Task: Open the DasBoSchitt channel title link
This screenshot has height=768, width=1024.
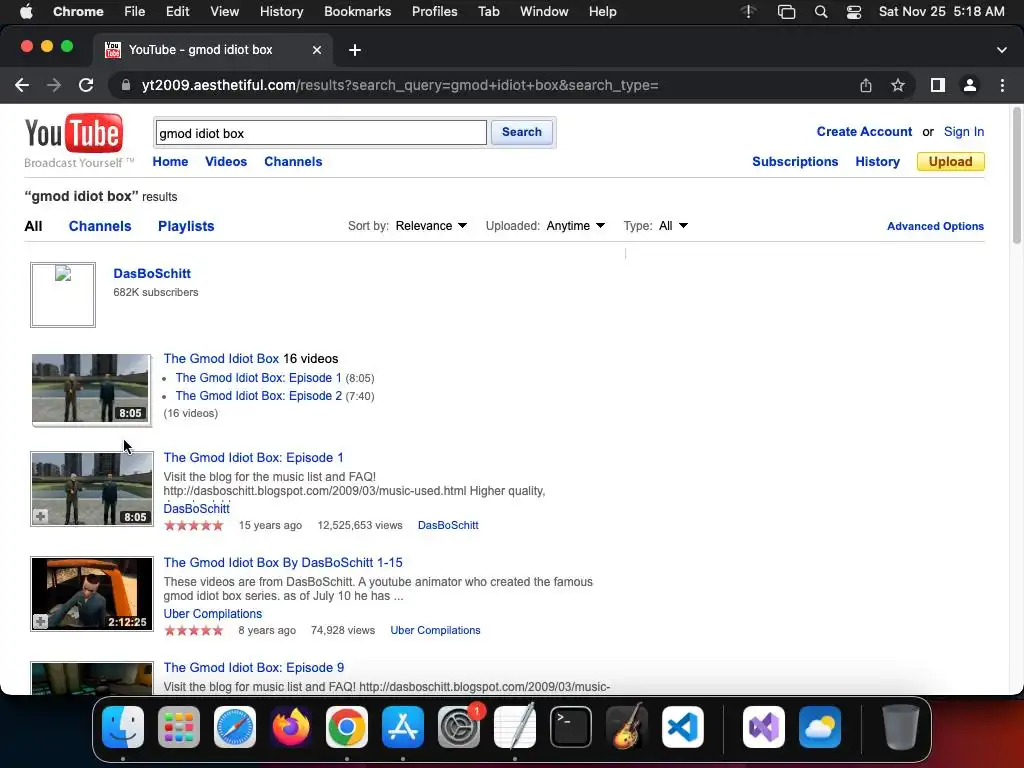Action: click(x=152, y=274)
